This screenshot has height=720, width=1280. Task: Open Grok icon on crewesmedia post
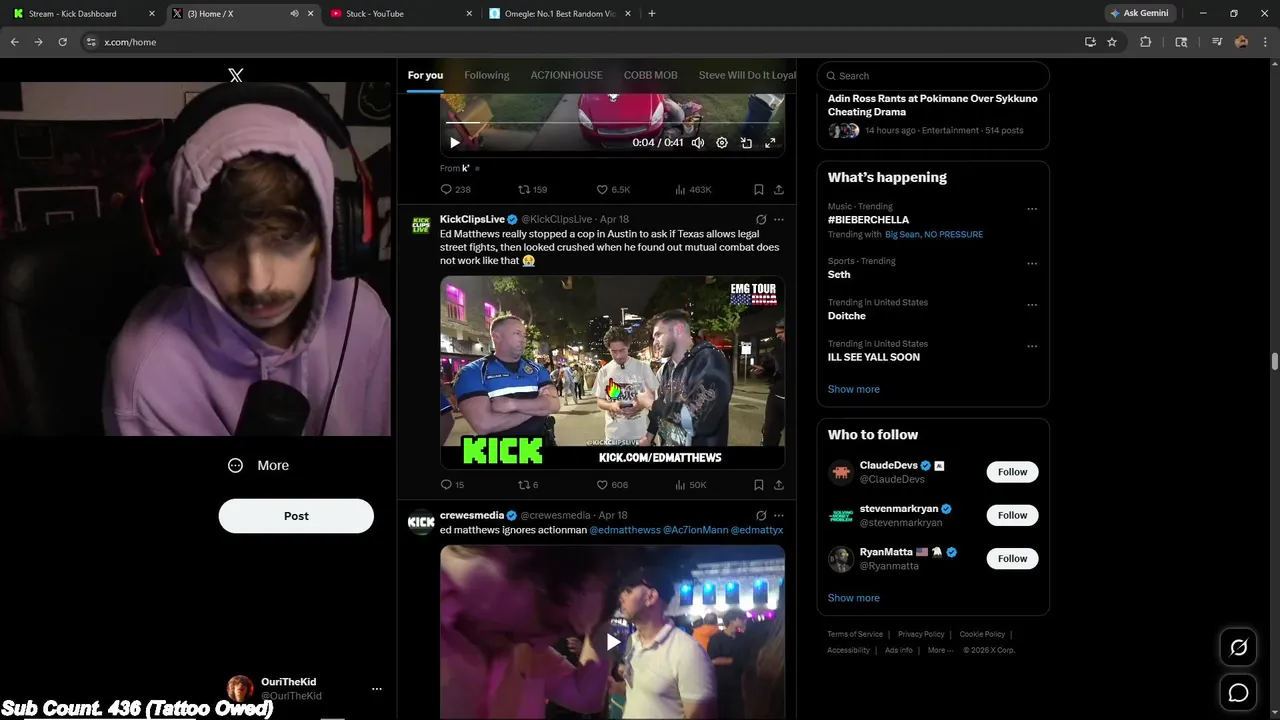point(761,515)
